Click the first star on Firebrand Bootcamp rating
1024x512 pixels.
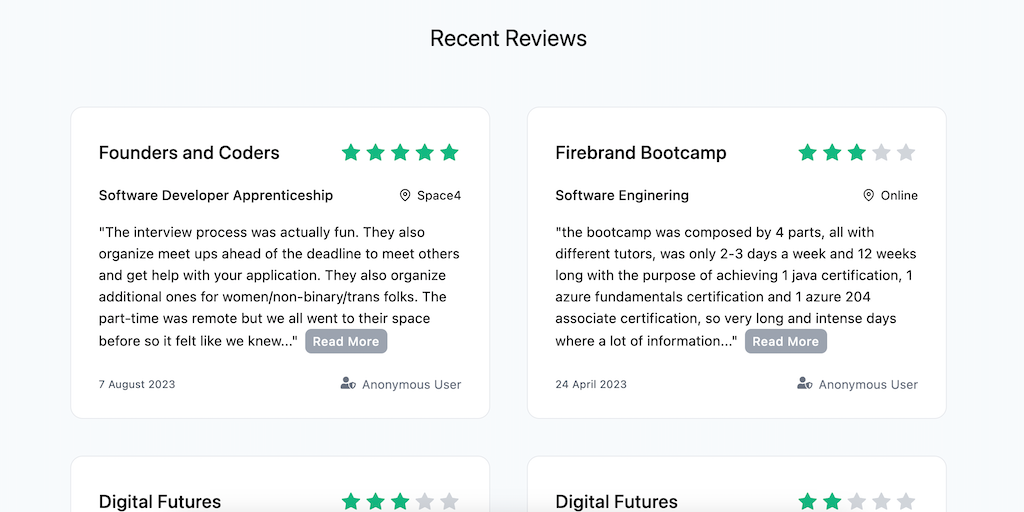807,153
